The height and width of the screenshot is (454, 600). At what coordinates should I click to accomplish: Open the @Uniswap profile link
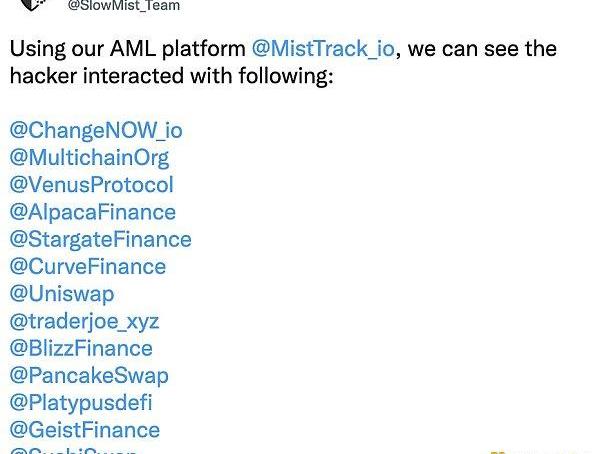[61, 293]
